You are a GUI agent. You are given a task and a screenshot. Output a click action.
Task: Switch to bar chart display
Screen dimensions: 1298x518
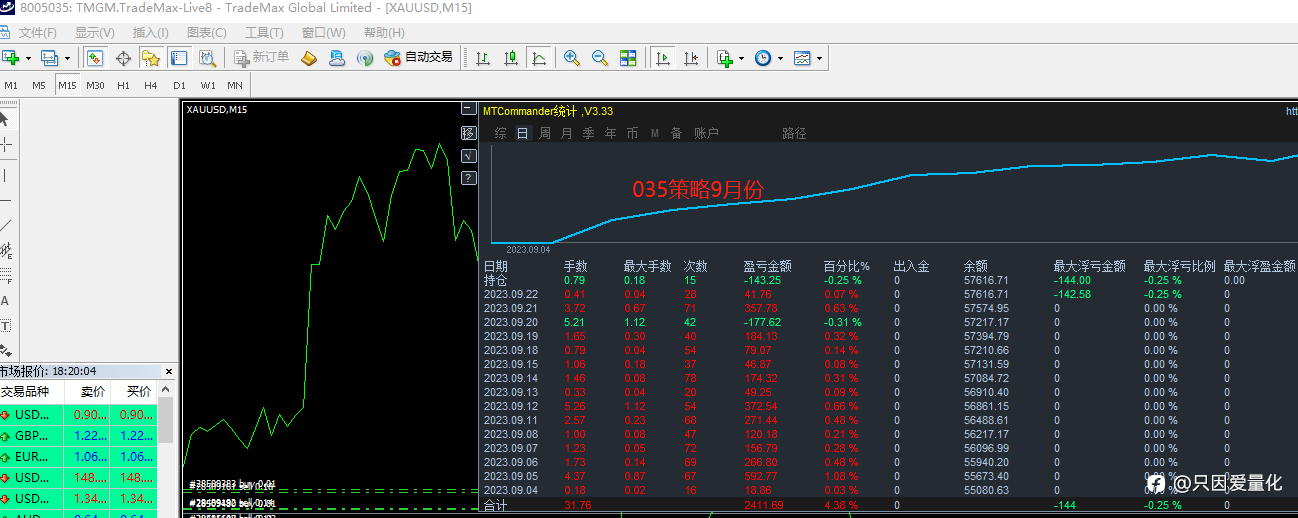483,58
